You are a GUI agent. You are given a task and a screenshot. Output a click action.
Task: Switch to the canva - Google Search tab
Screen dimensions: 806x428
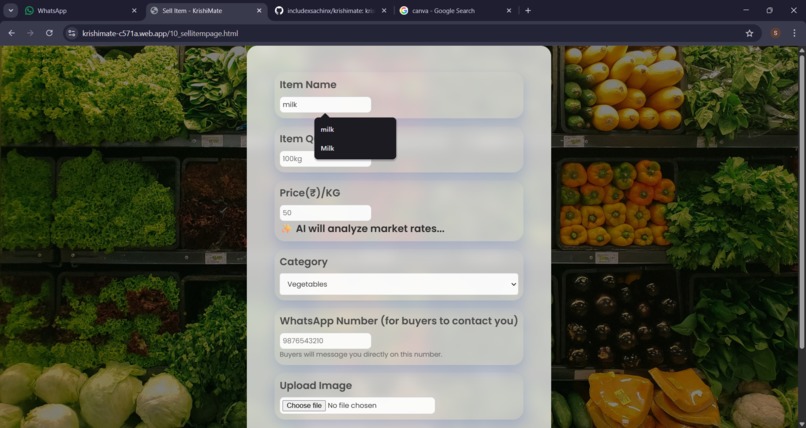455,10
